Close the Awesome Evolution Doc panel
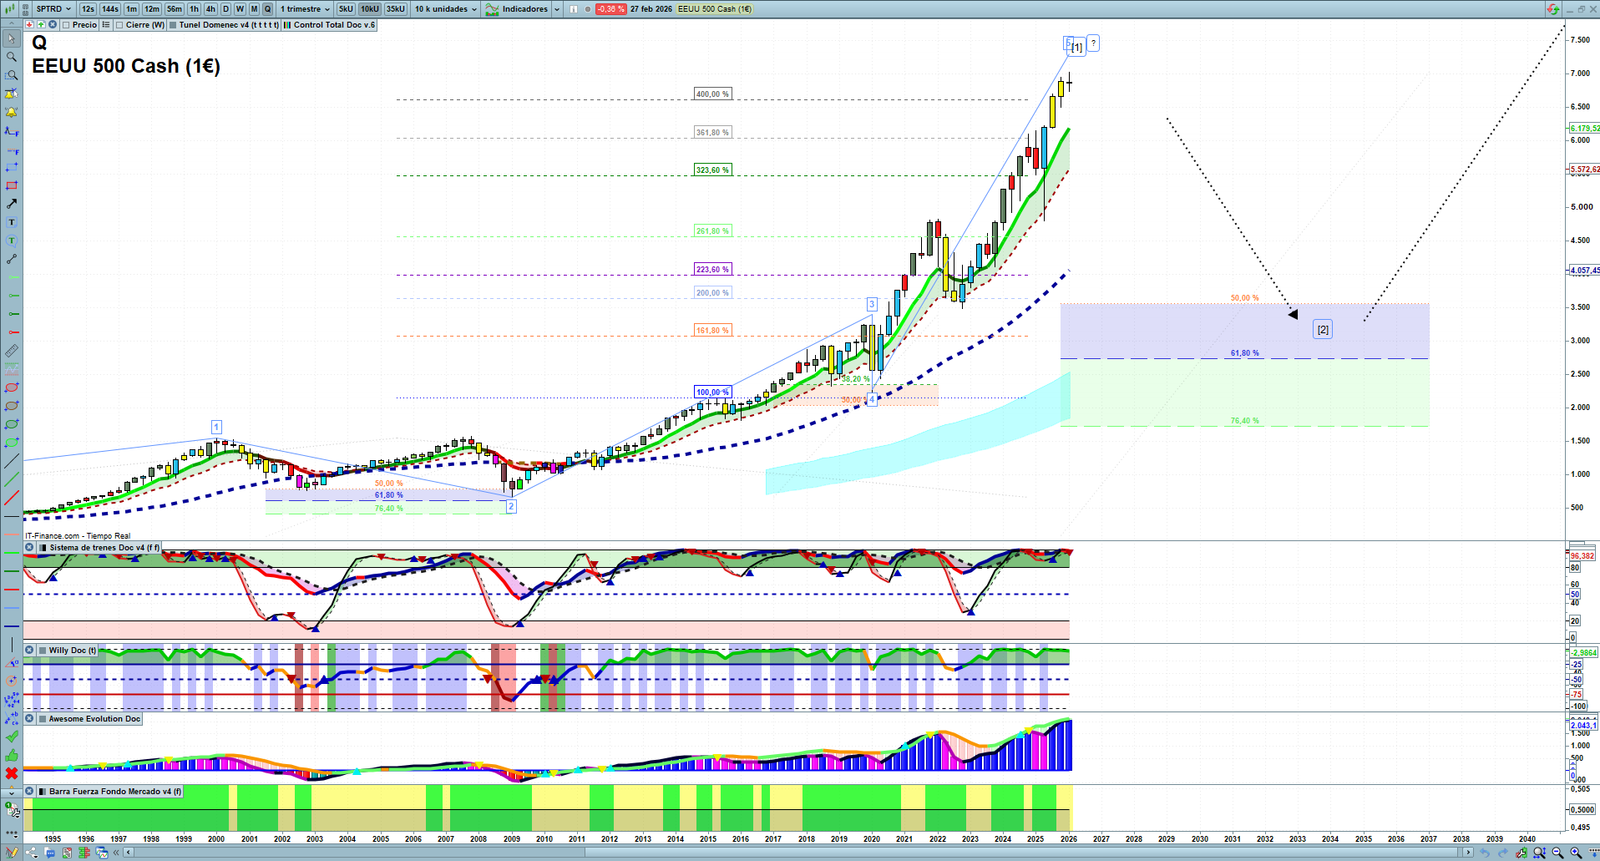Viewport: 1600px width, 861px height. (x=30, y=719)
